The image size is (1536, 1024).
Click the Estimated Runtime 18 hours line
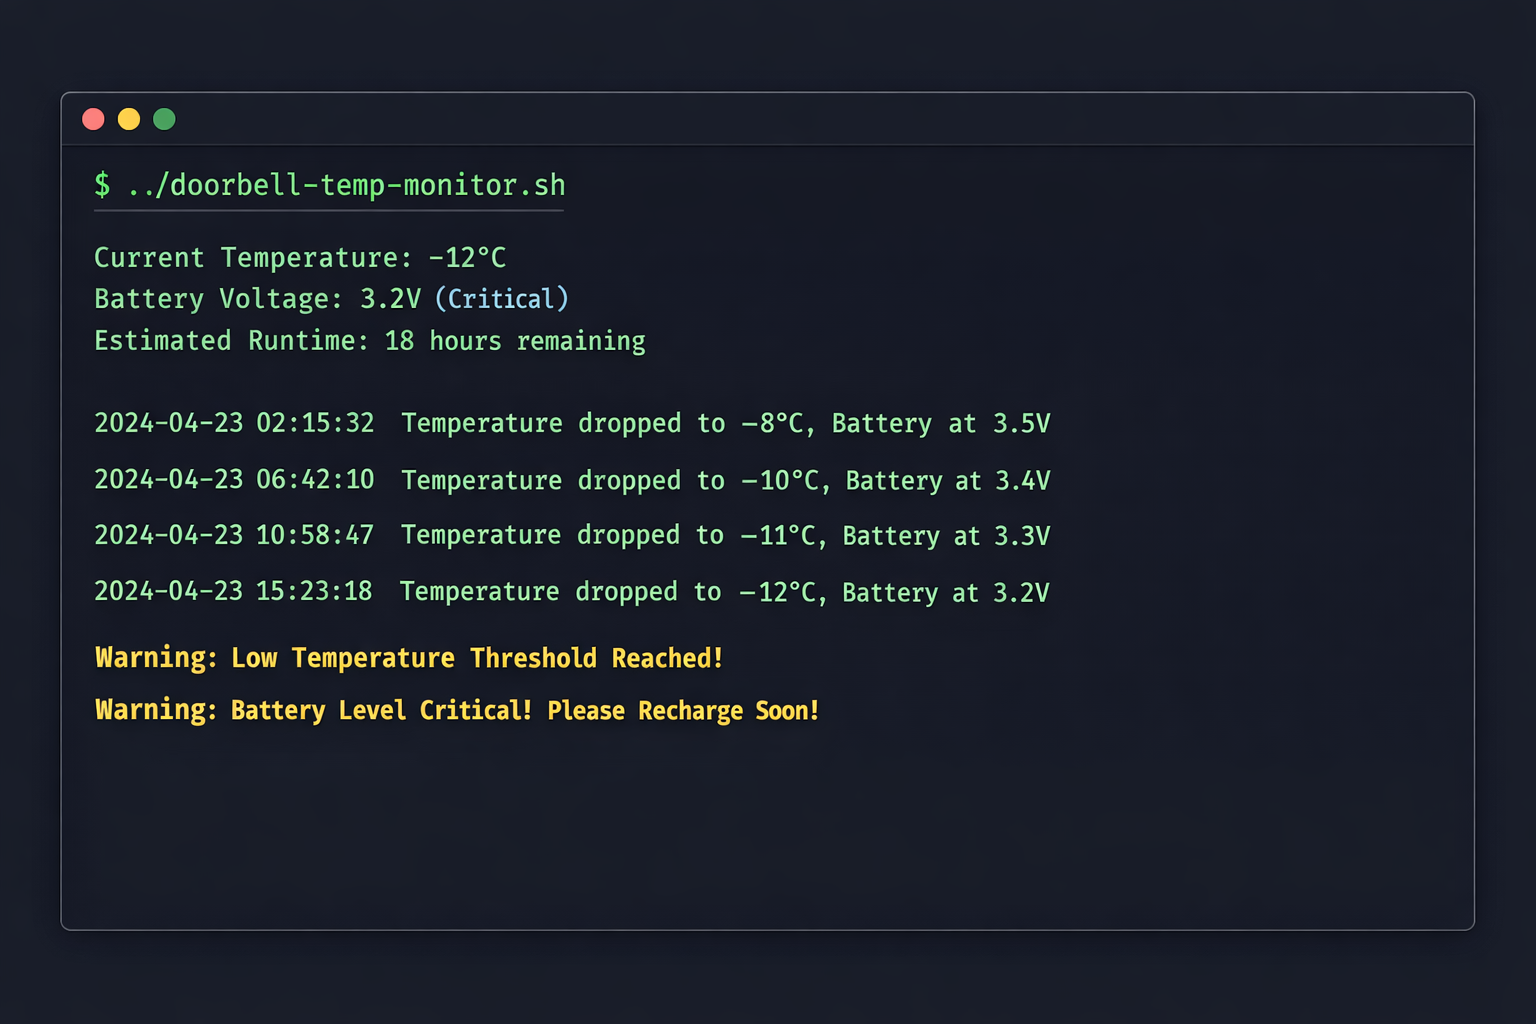point(369,340)
